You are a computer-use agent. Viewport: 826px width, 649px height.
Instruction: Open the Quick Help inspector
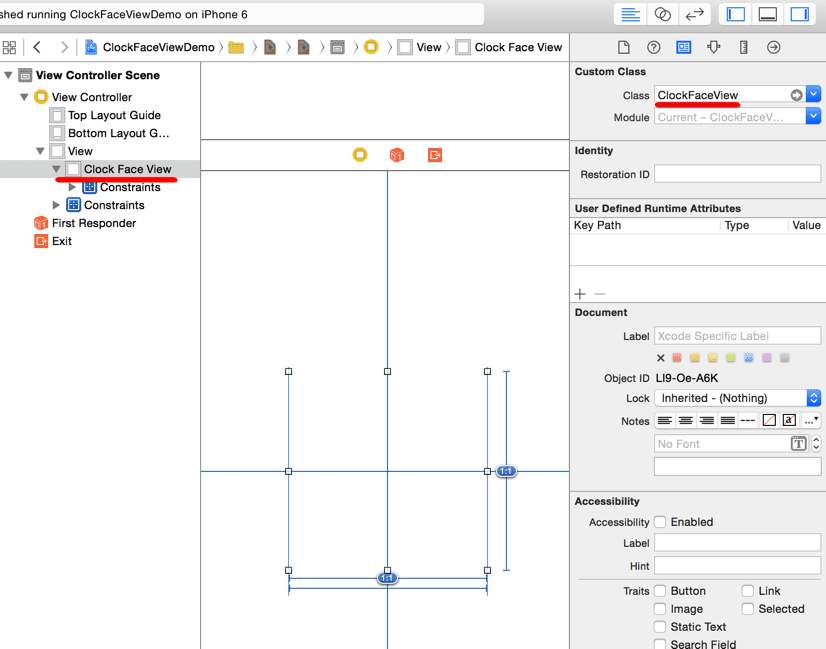point(654,47)
